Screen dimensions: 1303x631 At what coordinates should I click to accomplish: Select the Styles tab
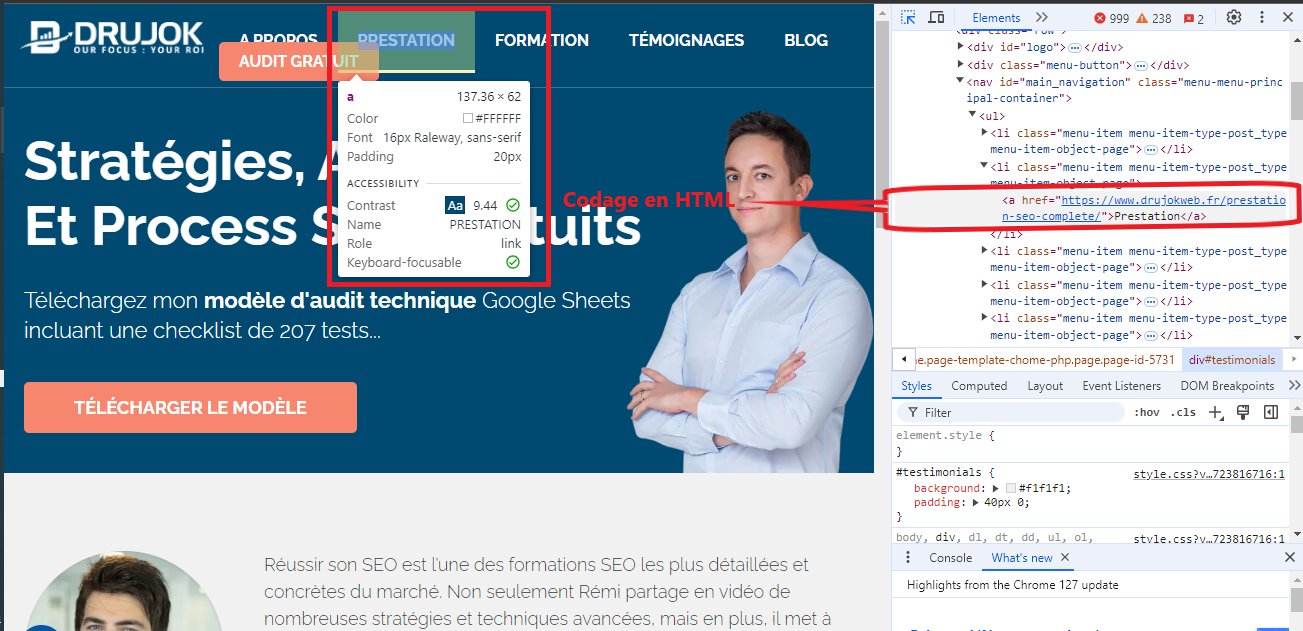click(916, 386)
